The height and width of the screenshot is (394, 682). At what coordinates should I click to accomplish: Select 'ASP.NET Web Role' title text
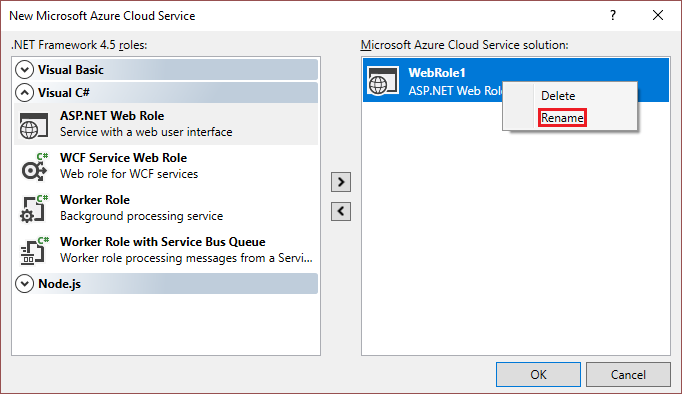[x=112, y=116]
